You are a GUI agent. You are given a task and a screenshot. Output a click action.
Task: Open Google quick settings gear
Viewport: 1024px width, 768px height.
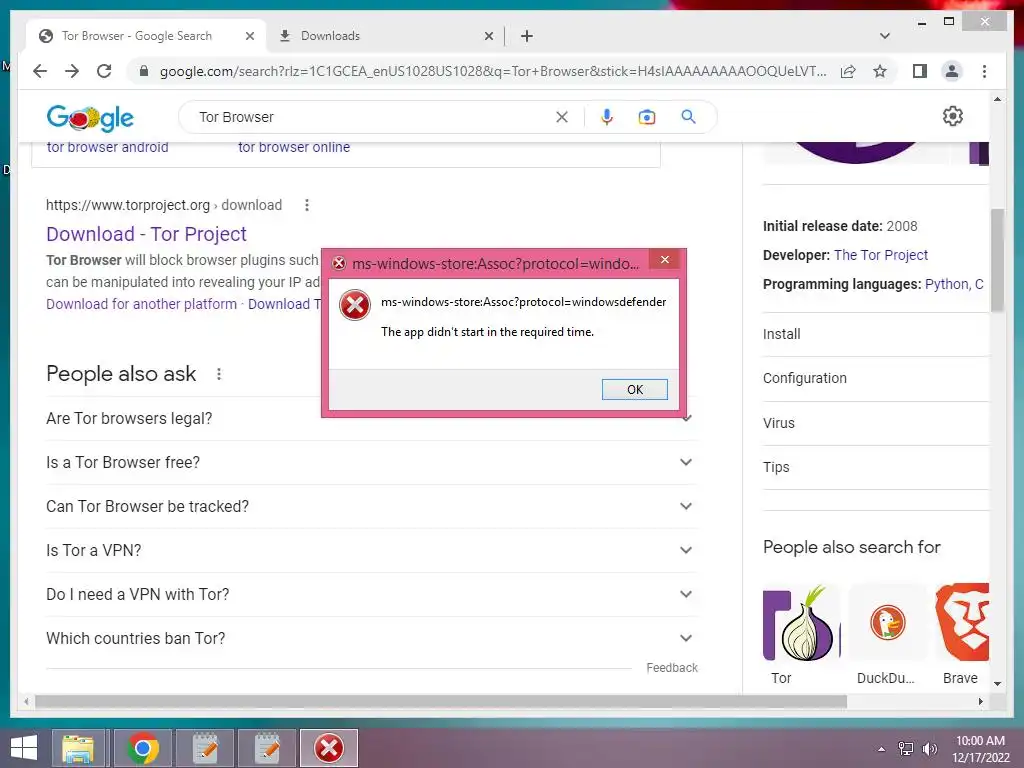click(953, 116)
